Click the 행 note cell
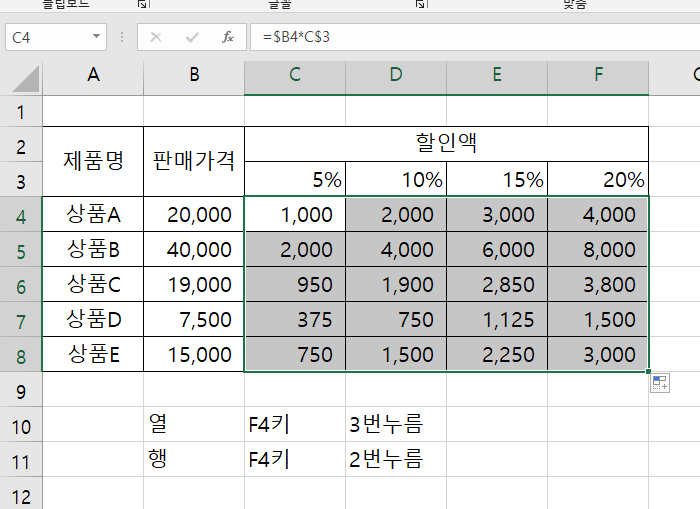Viewport: 700px width, 509px height. pyautogui.click(x=194, y=459)
